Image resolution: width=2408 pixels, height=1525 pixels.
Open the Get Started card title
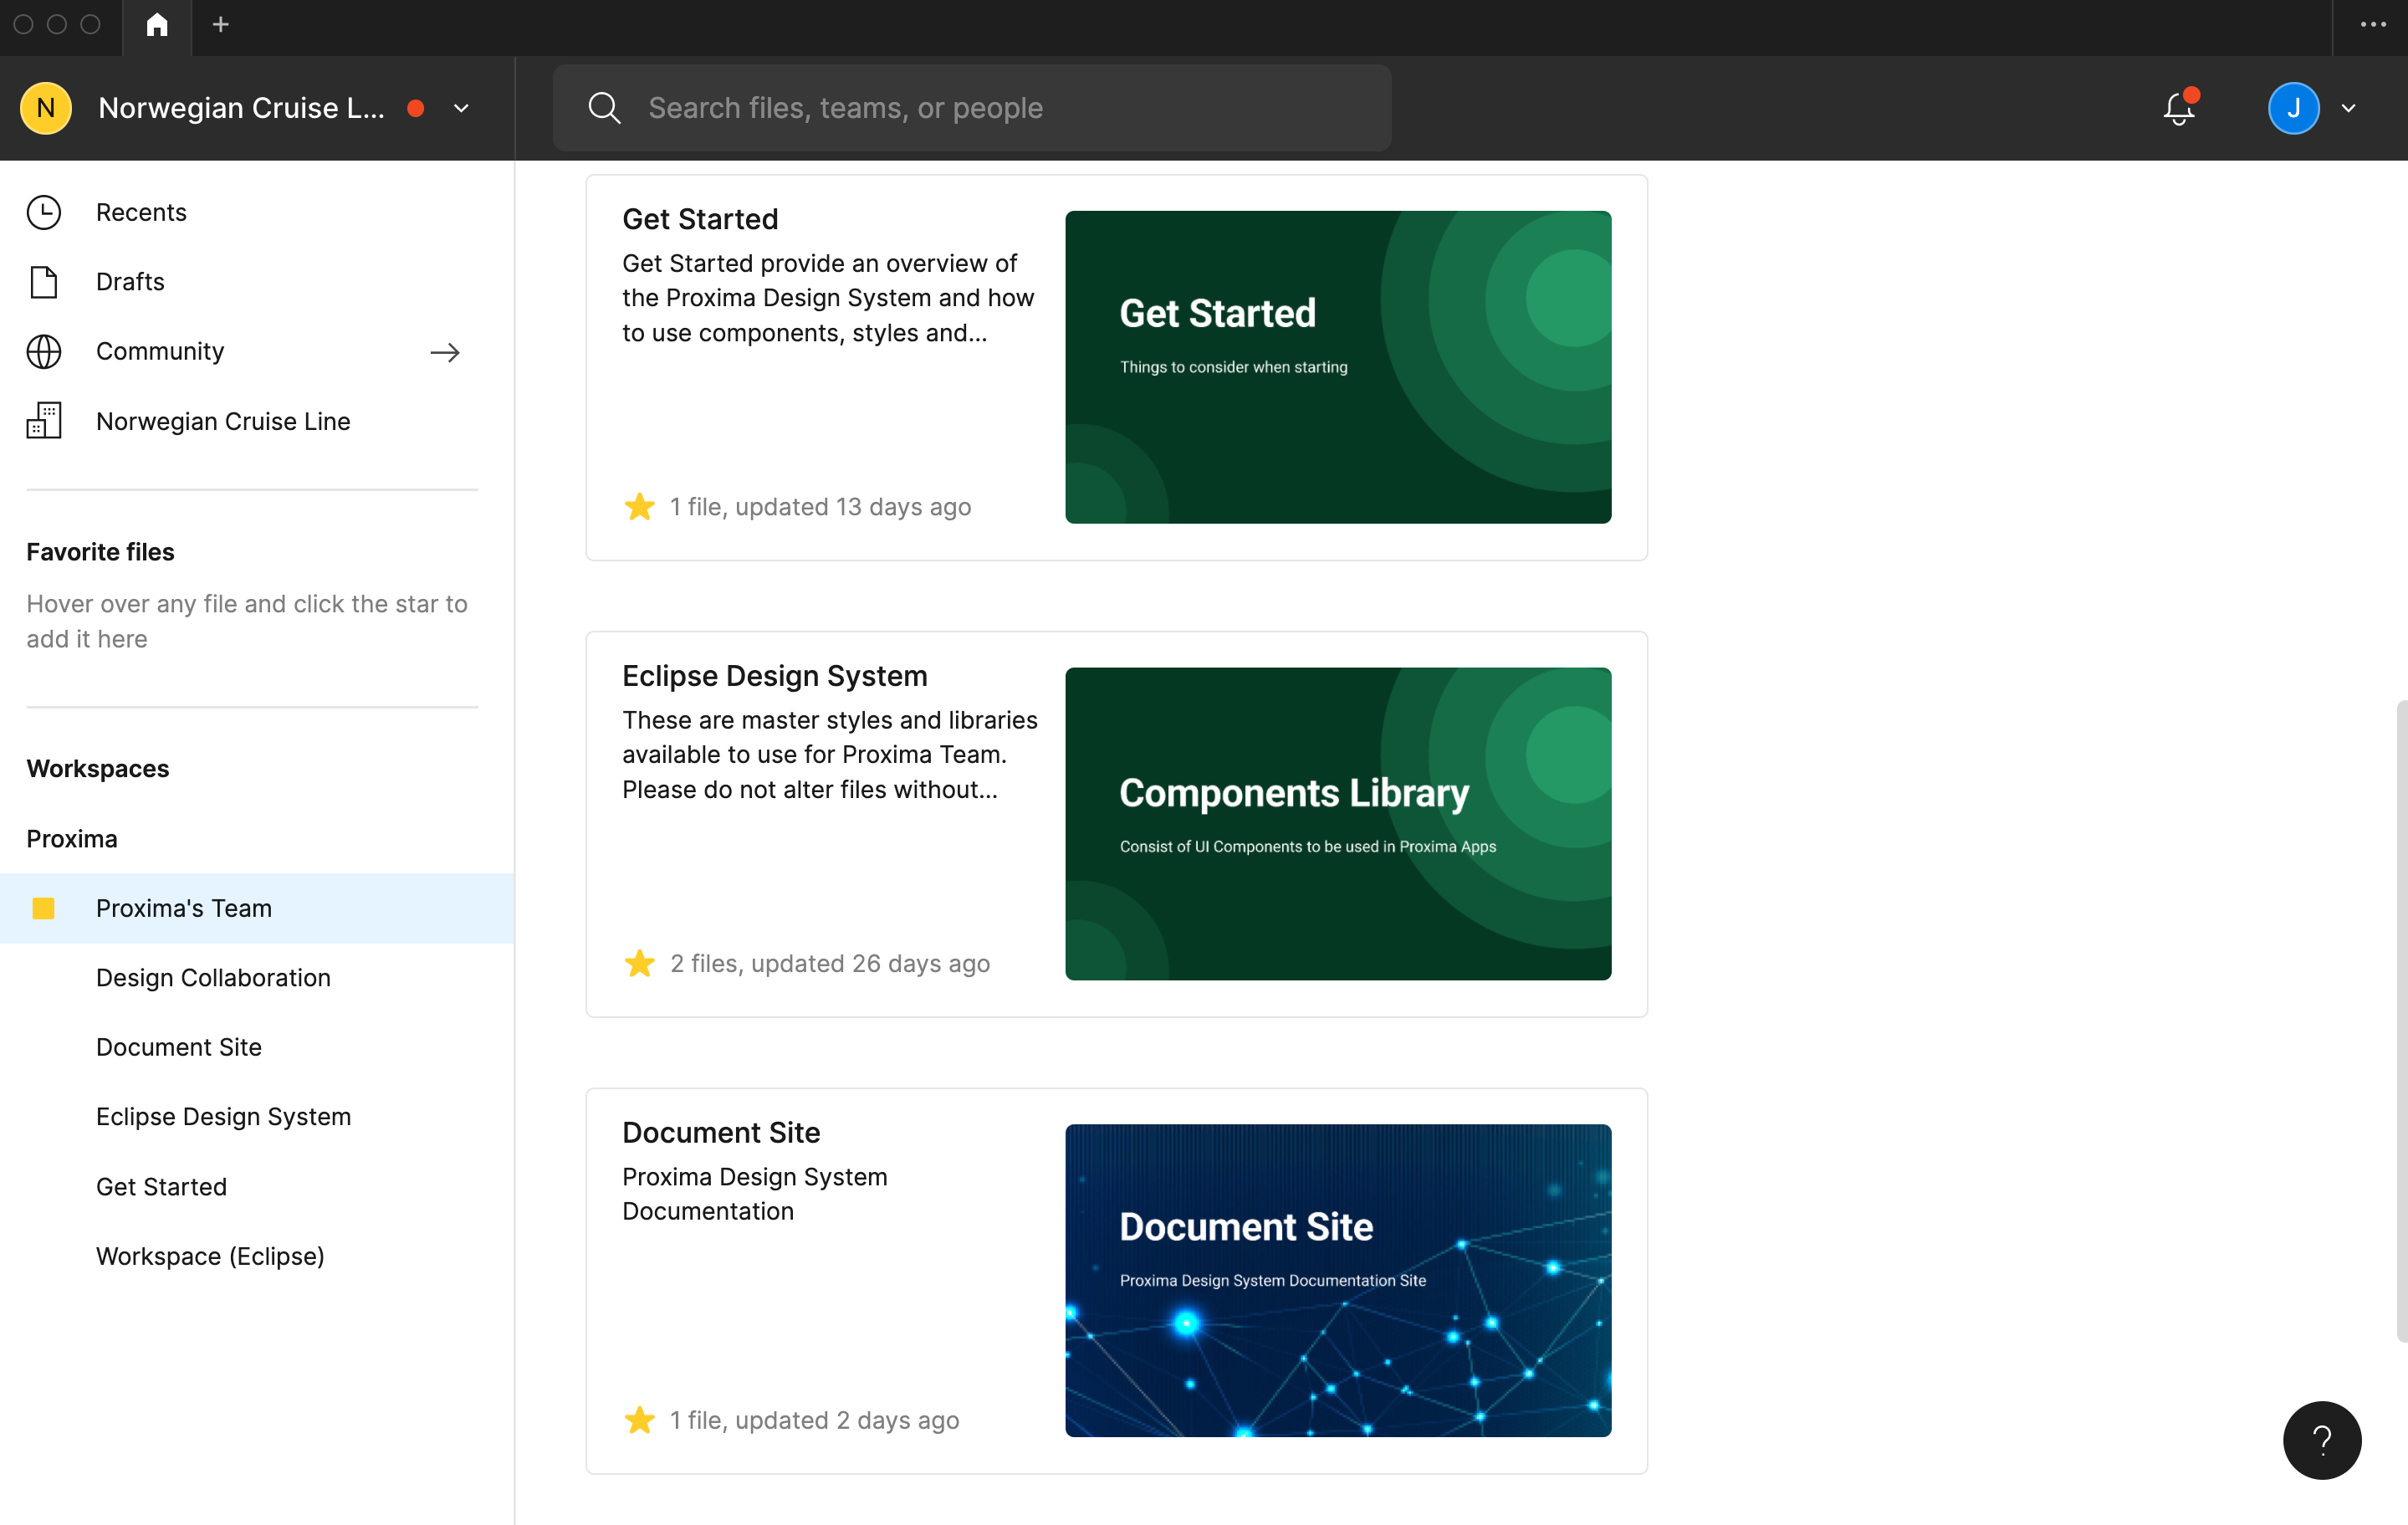coord(700,219)
